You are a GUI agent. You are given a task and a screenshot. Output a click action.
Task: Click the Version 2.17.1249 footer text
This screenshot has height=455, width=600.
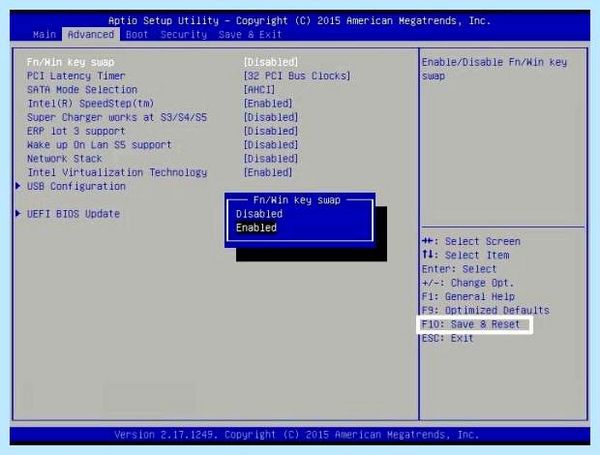coord(297,435)
